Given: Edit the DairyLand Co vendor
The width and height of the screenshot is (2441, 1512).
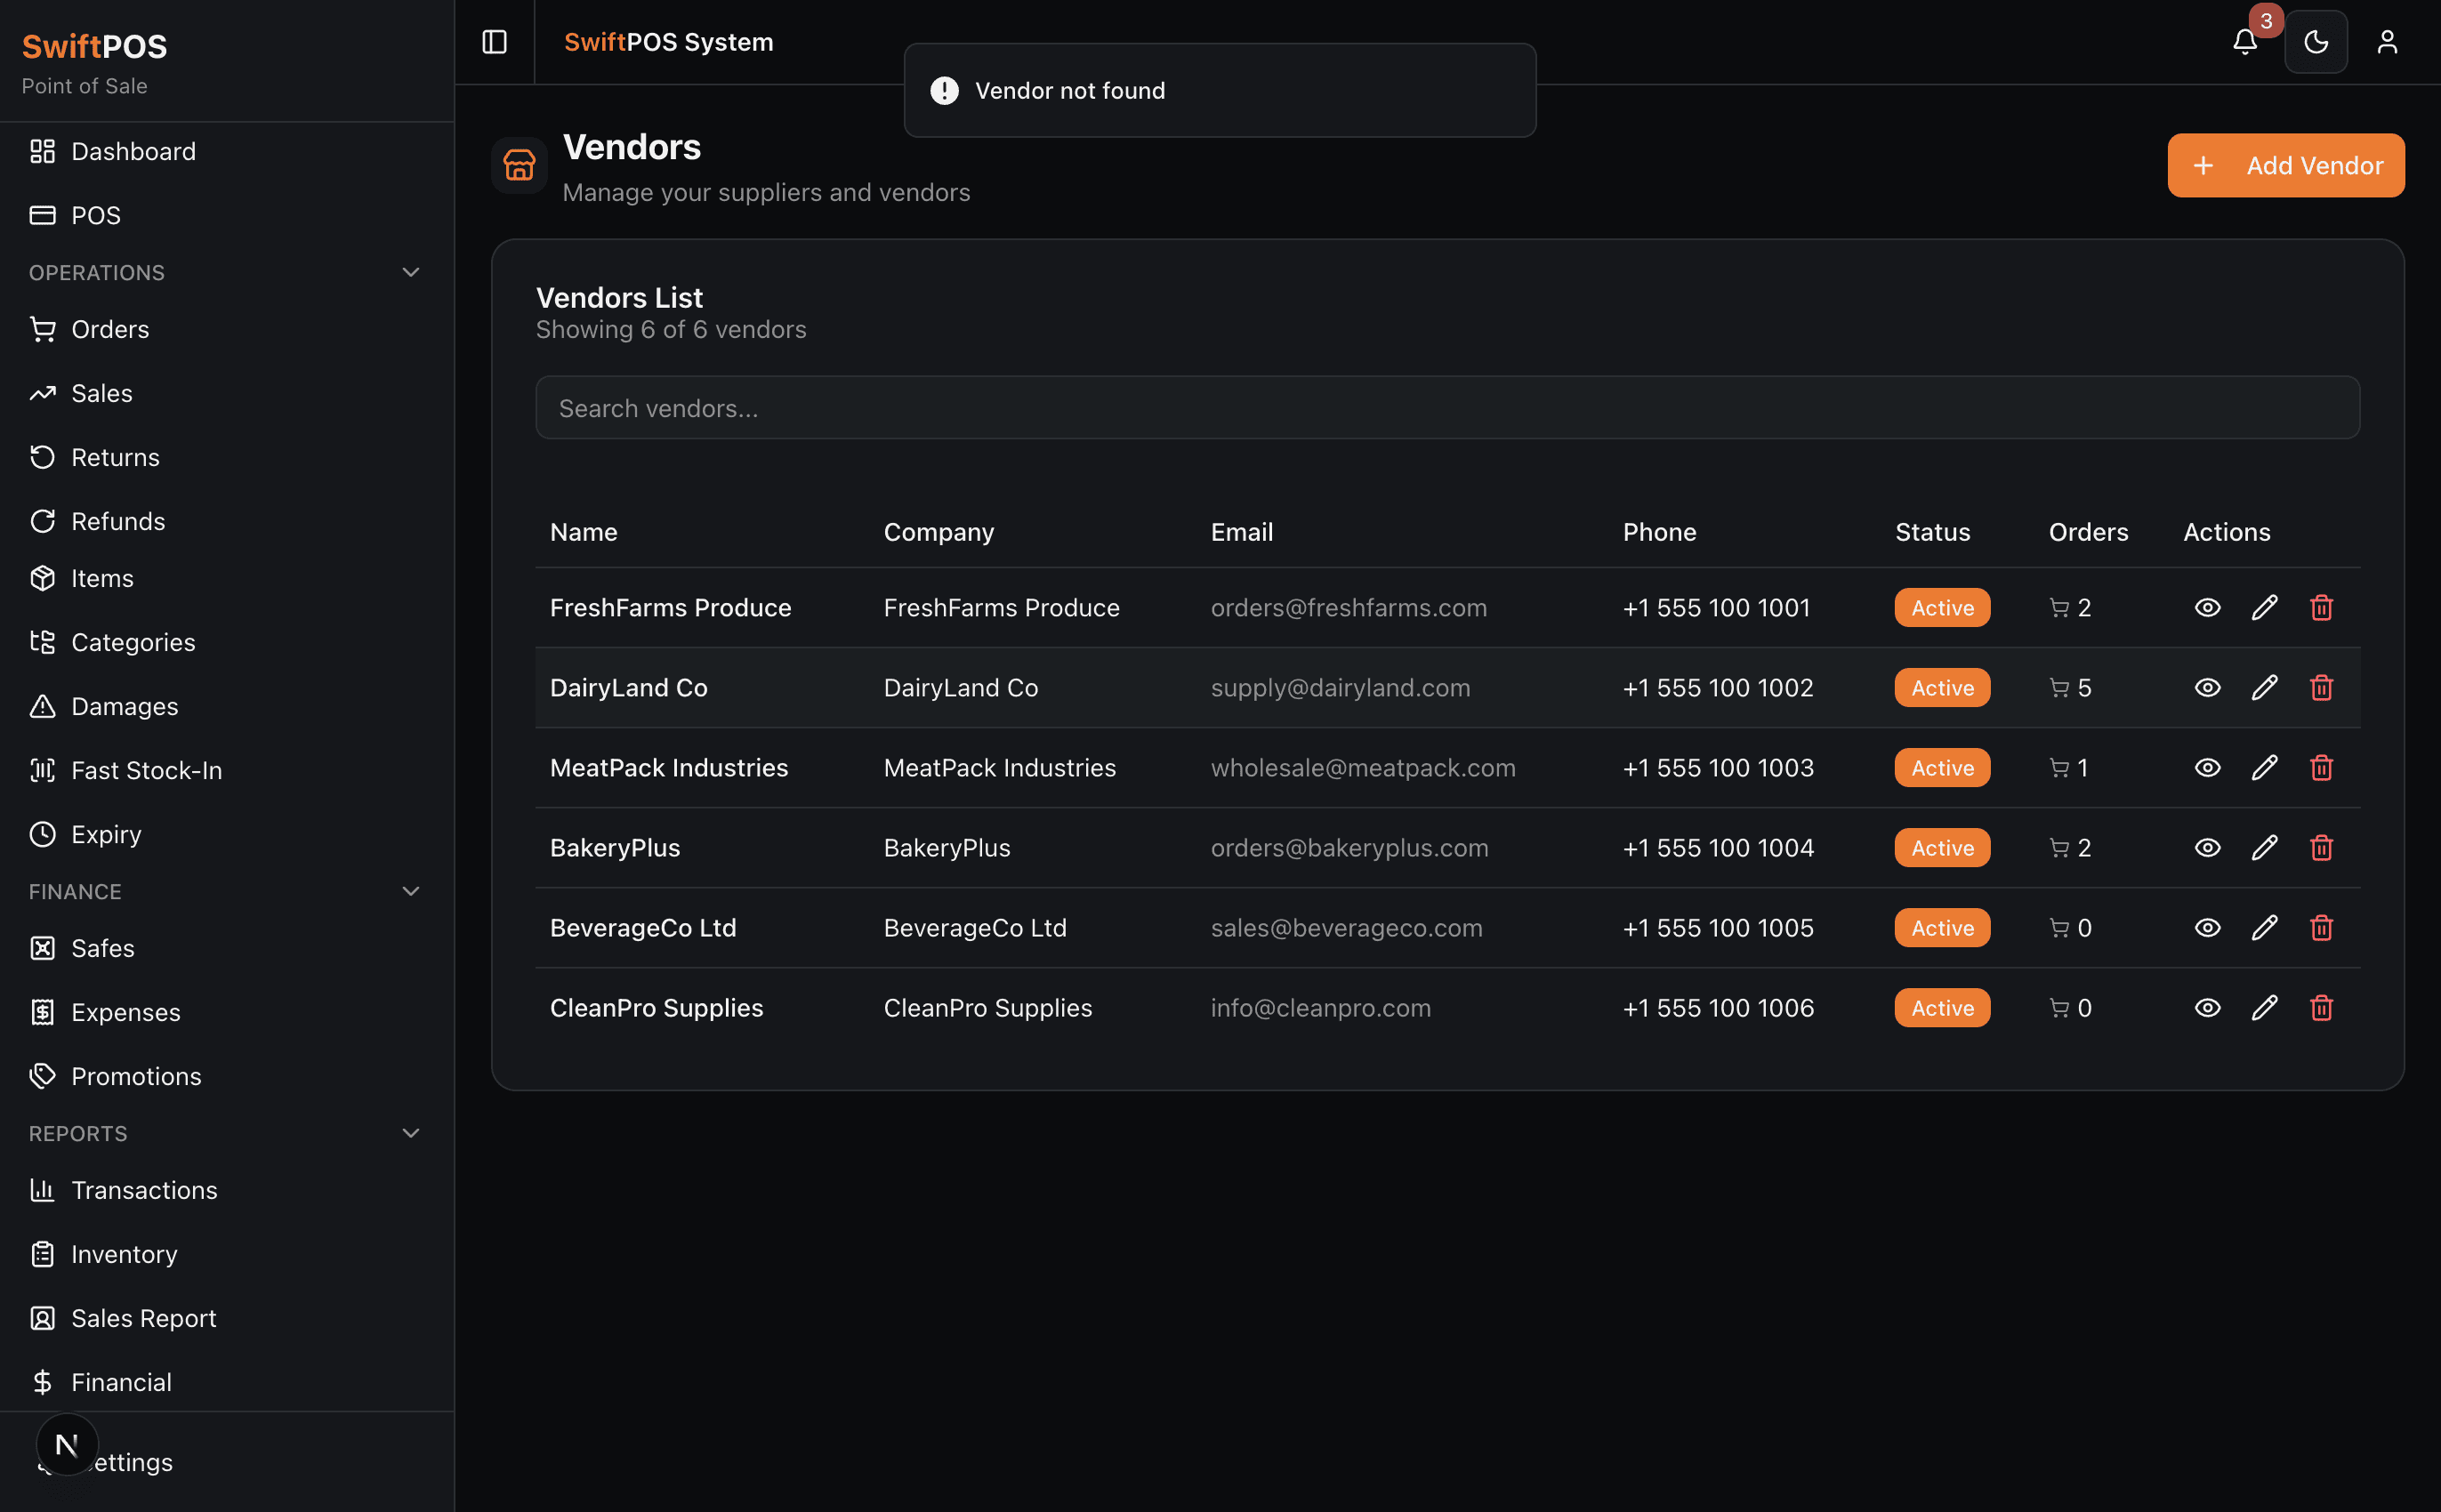Looking at the screenshot, I should pyautogui.click(x=2264, y=688).
